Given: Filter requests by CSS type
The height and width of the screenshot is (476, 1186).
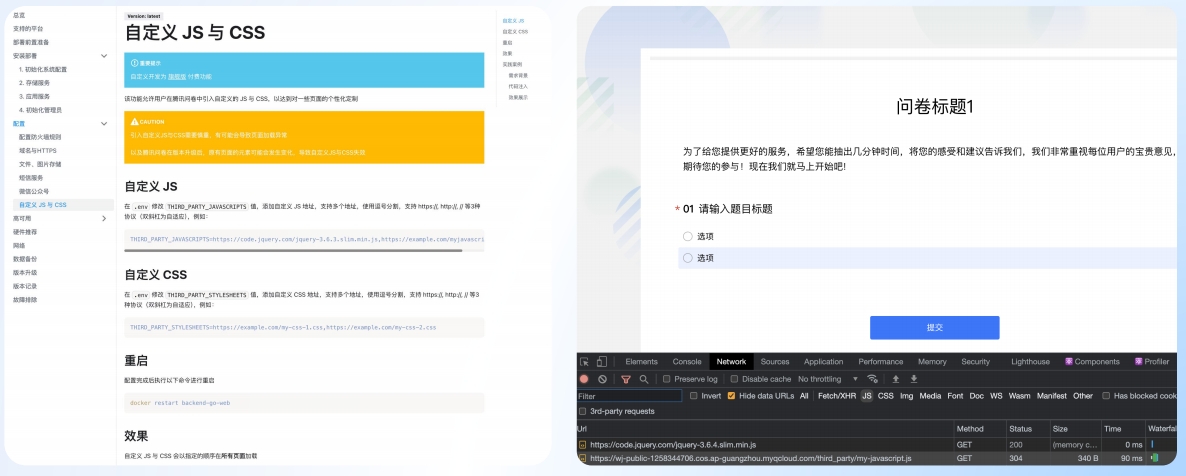Looking at the screenshot, I should point(886,396).
